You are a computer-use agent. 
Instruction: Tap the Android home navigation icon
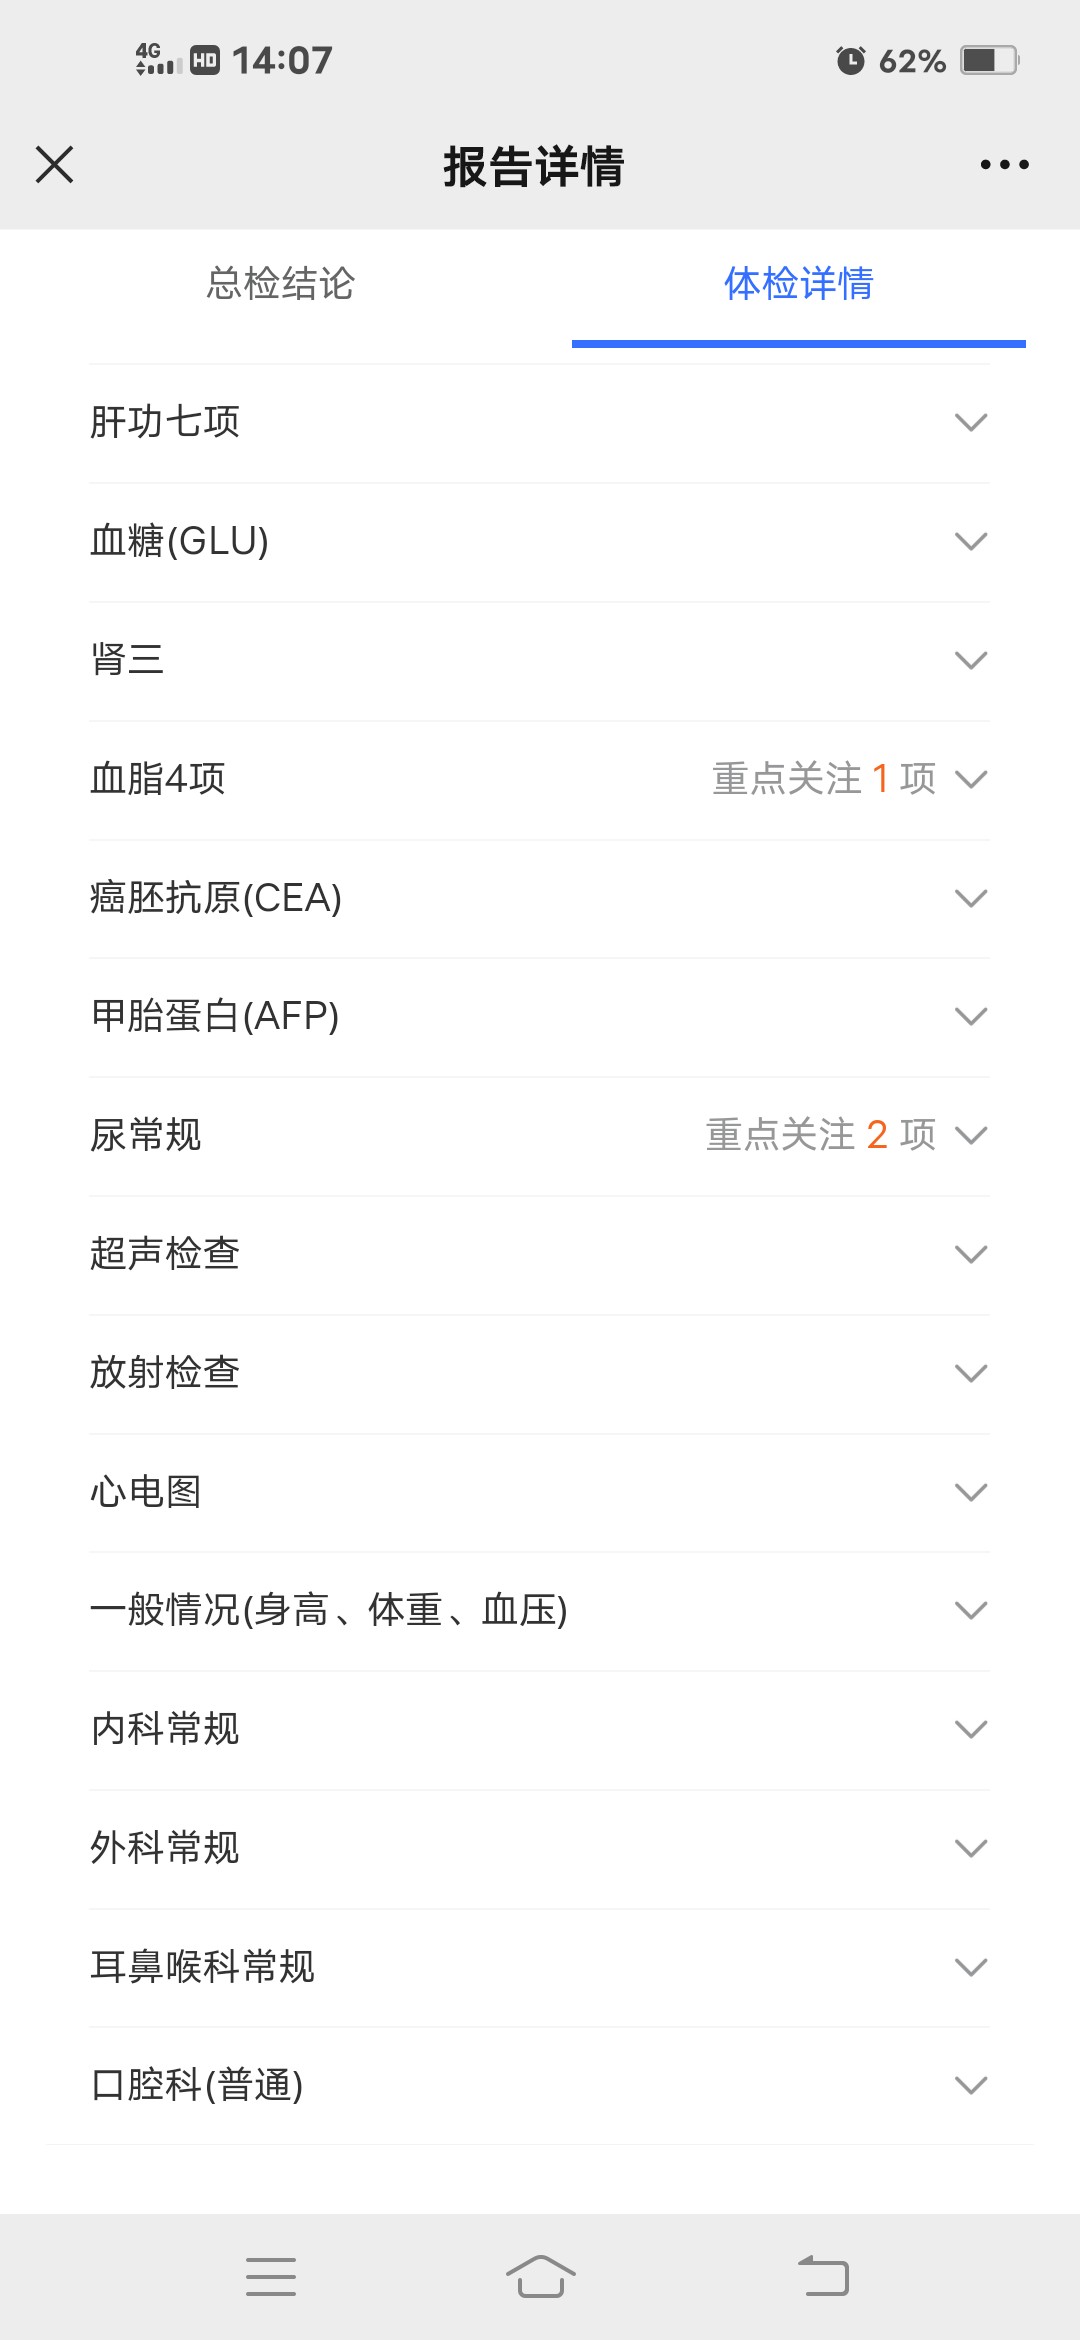(x=540, y=2276)
